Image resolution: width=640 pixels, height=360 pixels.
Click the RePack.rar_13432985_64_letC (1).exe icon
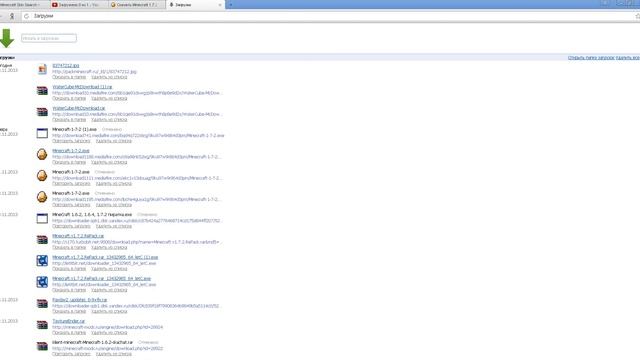point(42,261)
